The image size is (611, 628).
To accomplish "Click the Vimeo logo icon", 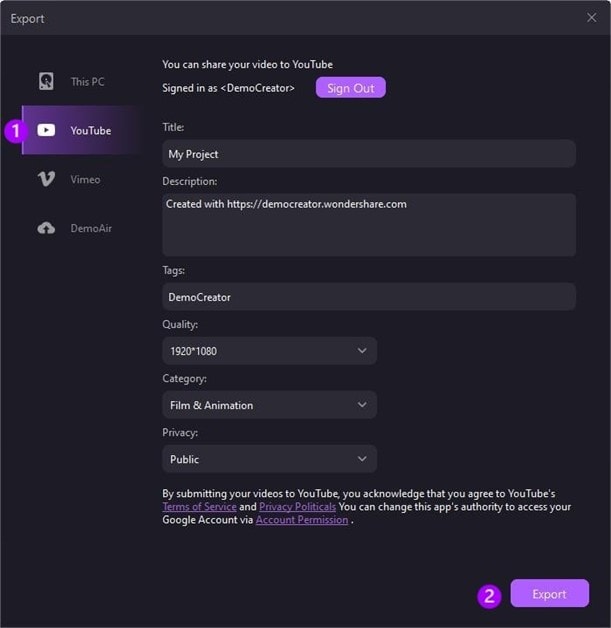I will point(46,179).
